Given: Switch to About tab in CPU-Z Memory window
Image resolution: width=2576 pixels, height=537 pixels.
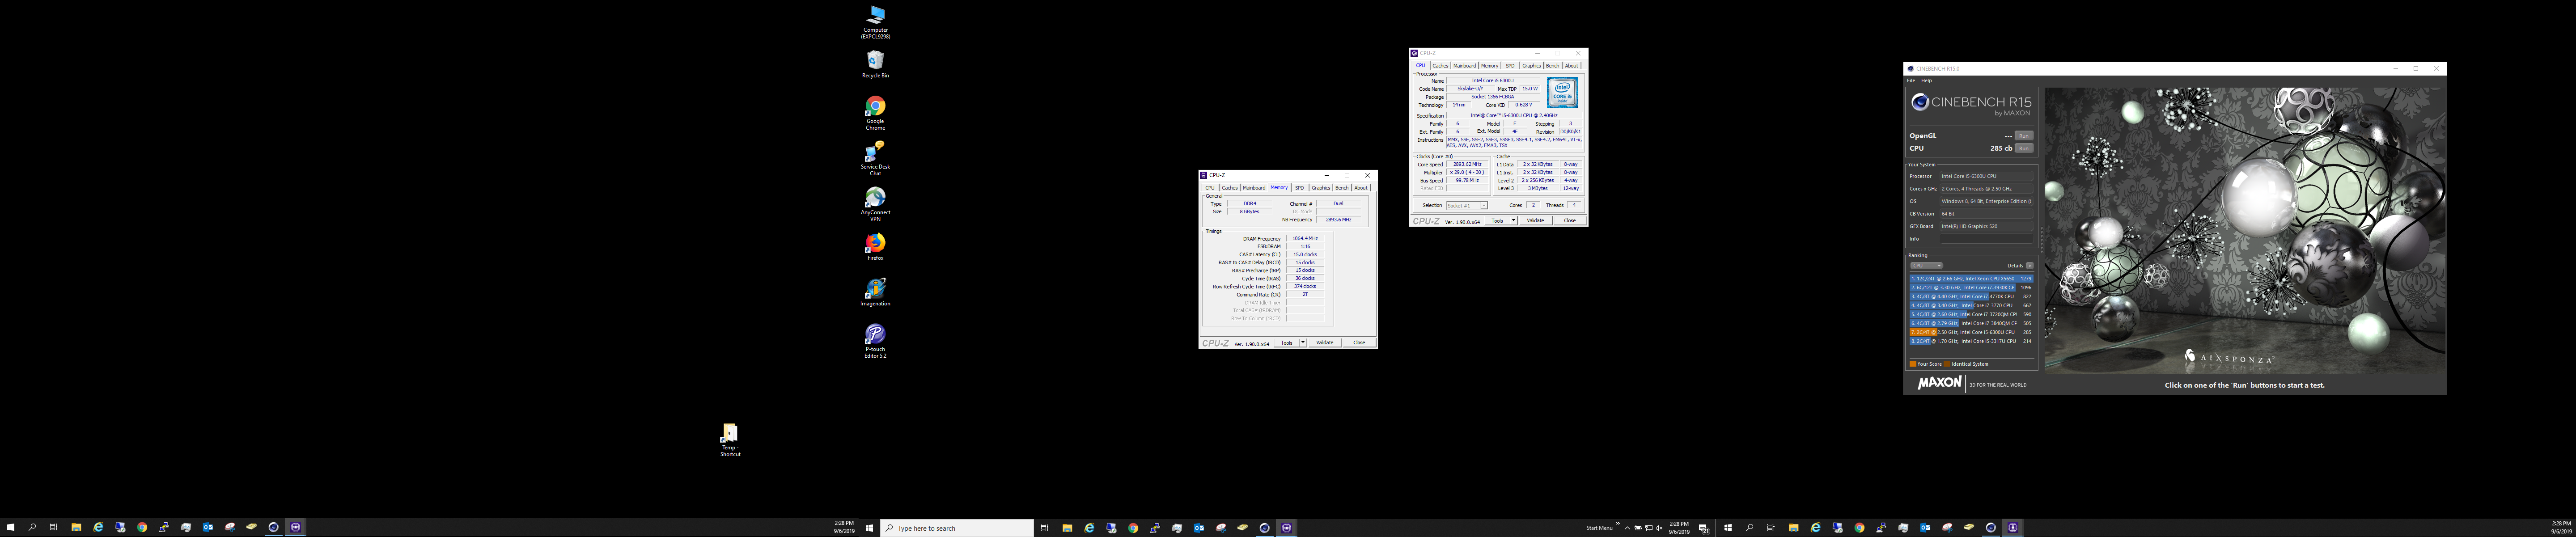Looking at the screenshot, I should pyautogui.click(x=1361, y=188).
